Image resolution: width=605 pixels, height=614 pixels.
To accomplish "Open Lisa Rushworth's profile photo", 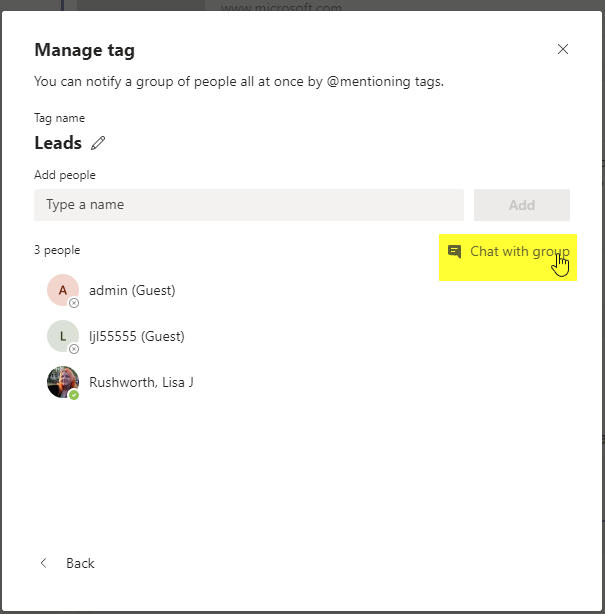I will pyautogui.click(x=63, y=382).
